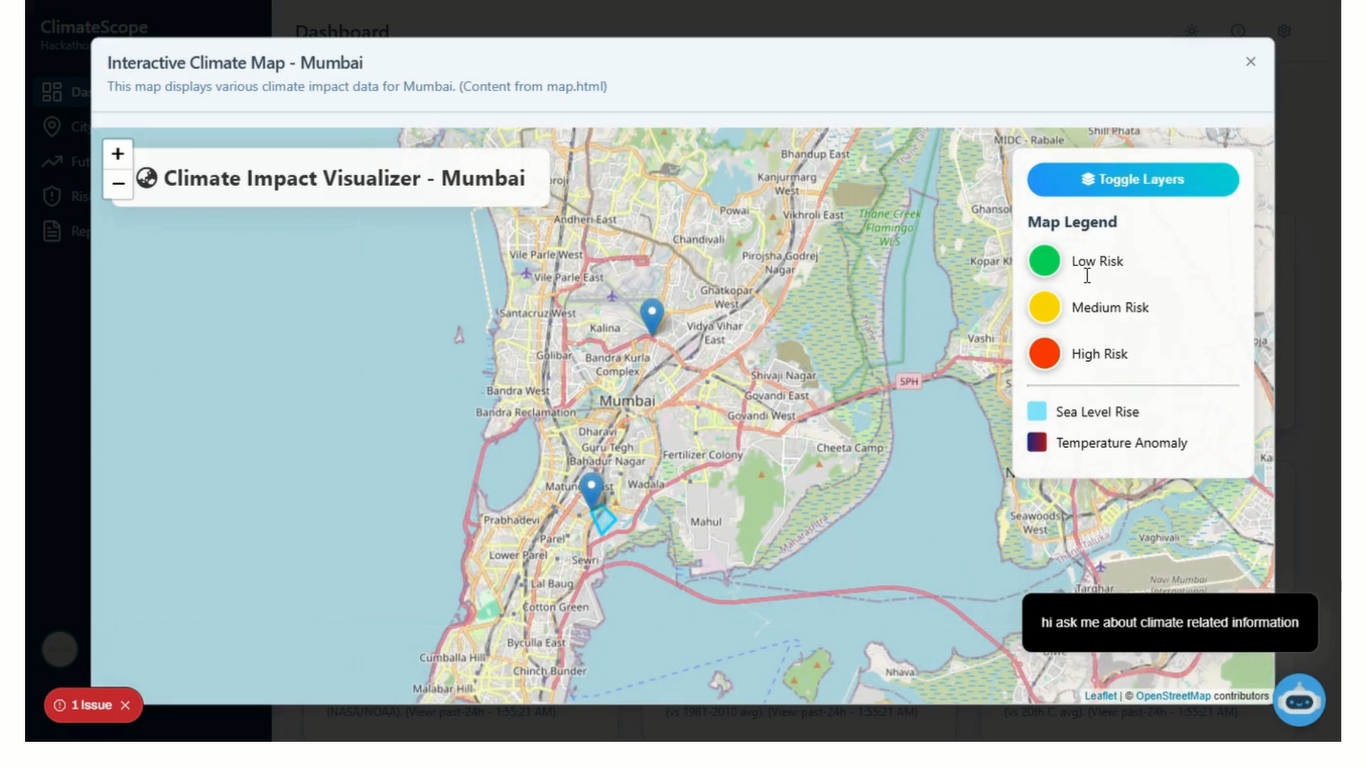1366x778 pixels.
Task: Click the document reports icon in the dimmed sidebar
Action: [x=52, y=231]
